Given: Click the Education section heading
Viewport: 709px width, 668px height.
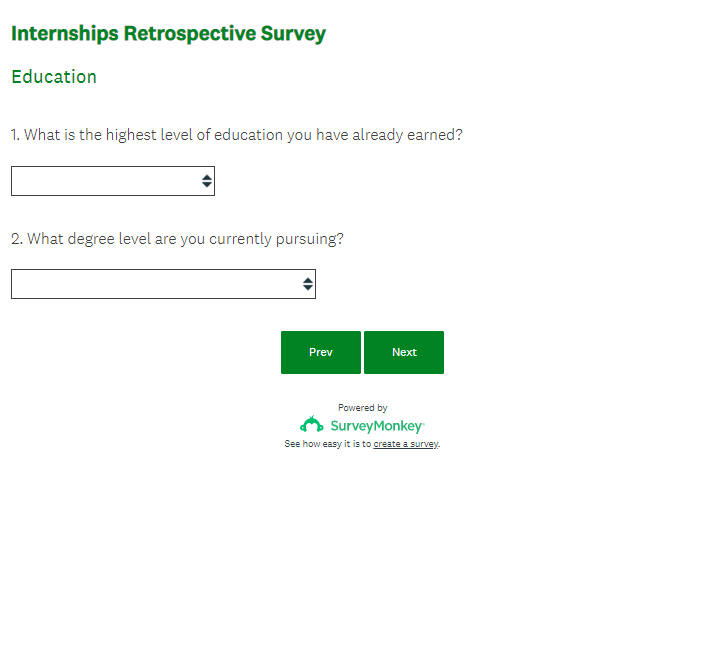Looking at the screenshot, I should tap(54, 77).
